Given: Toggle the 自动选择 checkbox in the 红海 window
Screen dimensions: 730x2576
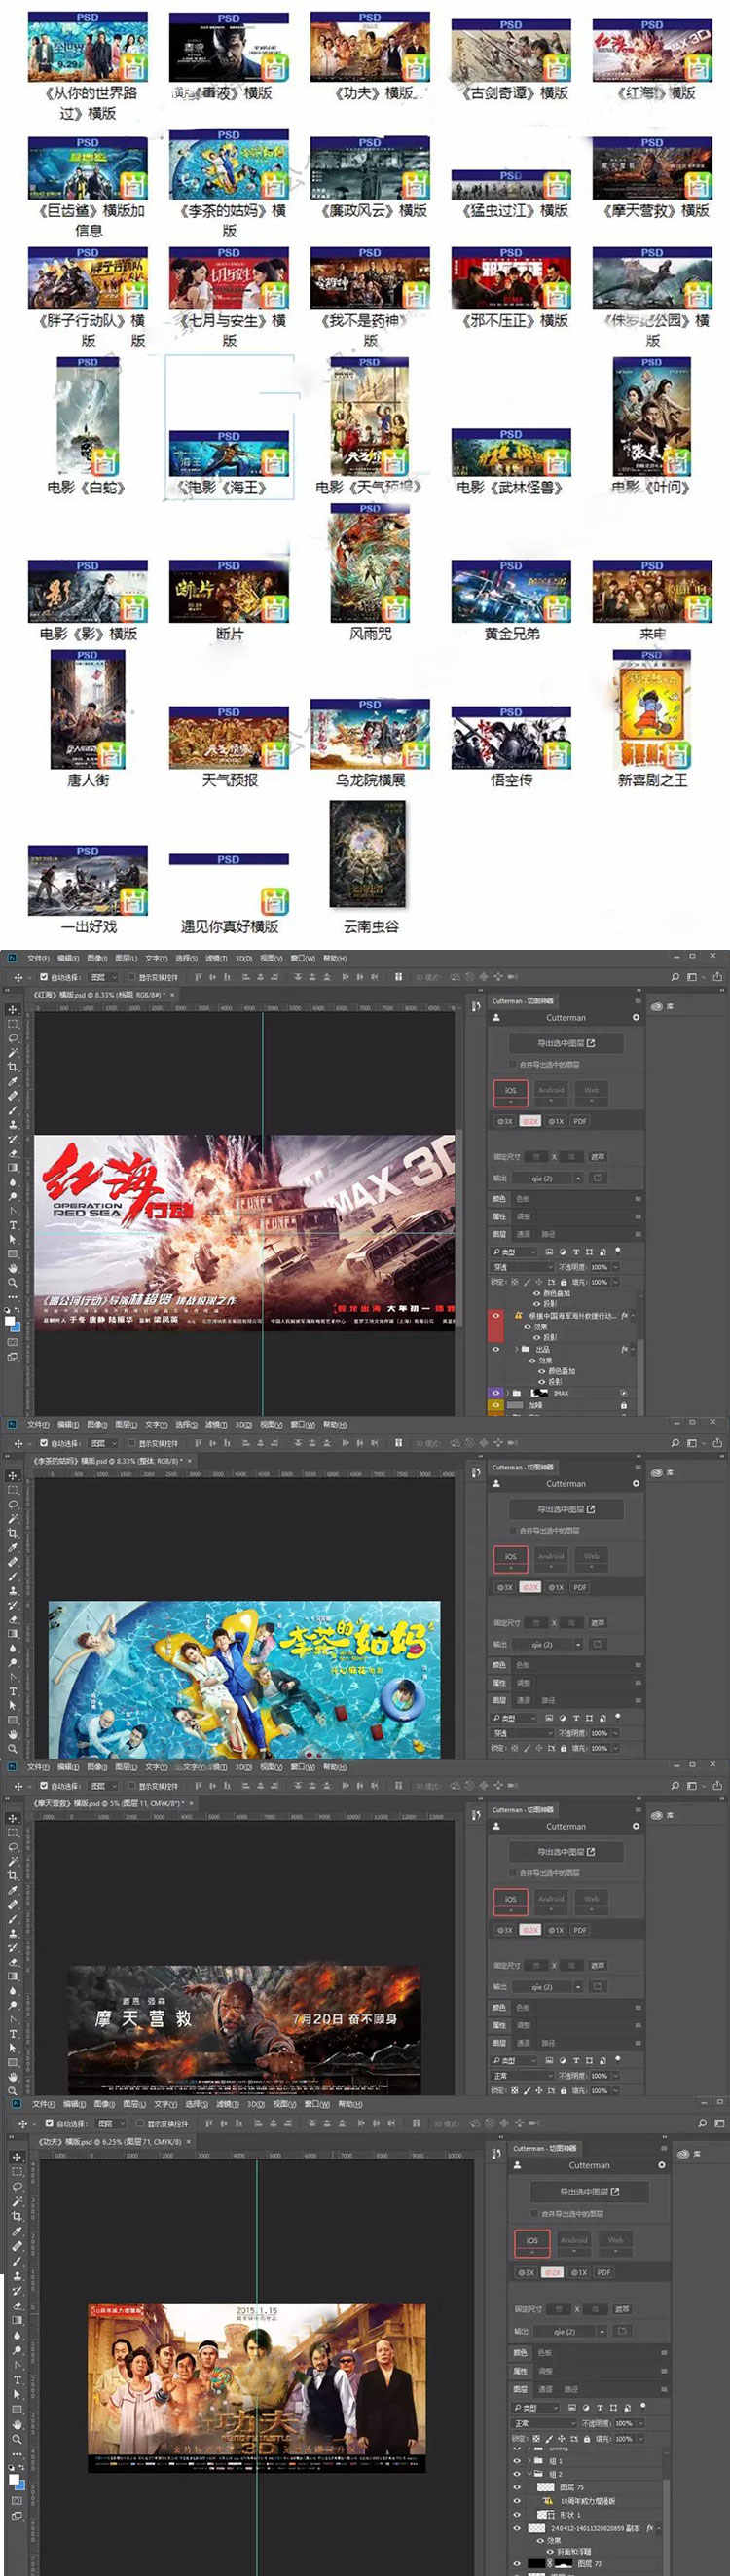Looking at the screenshot, I should pos(43,977).
